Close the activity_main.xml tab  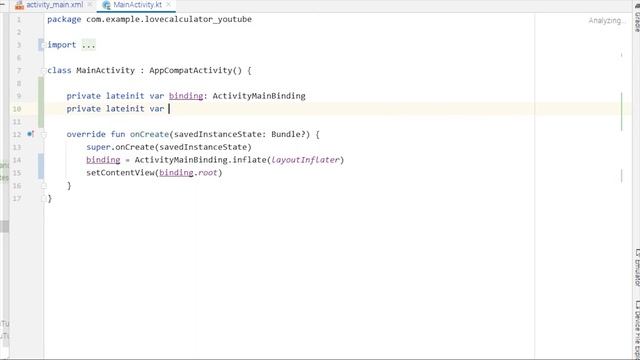(90, 5)
